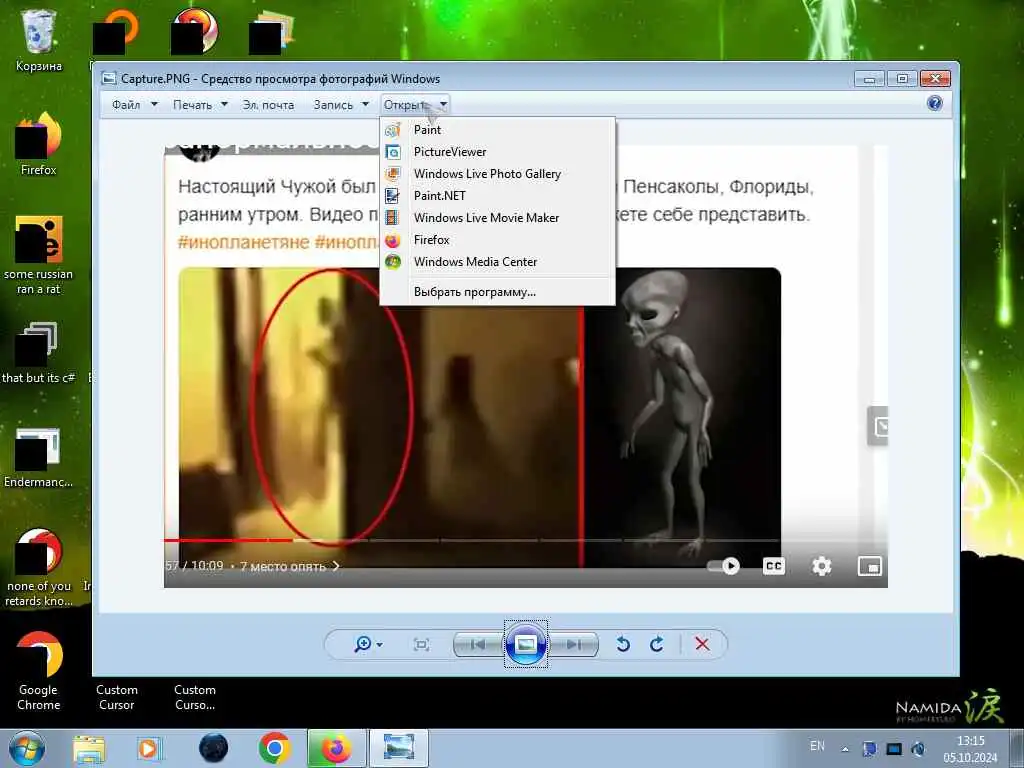Click the EN language indicator

(817, 746)
